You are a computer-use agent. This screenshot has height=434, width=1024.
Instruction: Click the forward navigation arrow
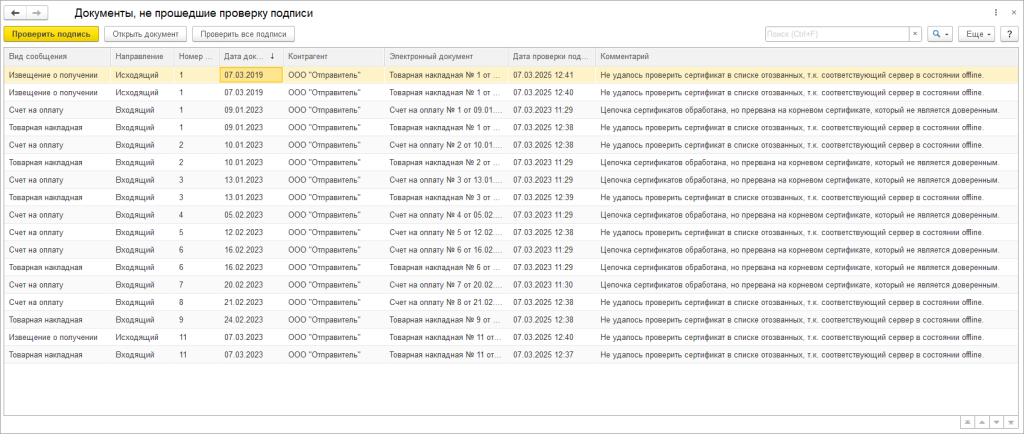click(x=37, y=13)
